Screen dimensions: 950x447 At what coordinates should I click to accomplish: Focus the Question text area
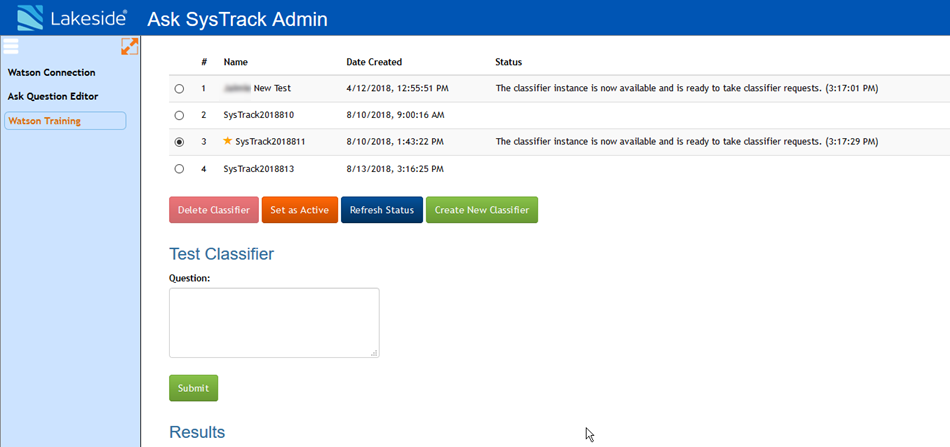tap(274, 323)
